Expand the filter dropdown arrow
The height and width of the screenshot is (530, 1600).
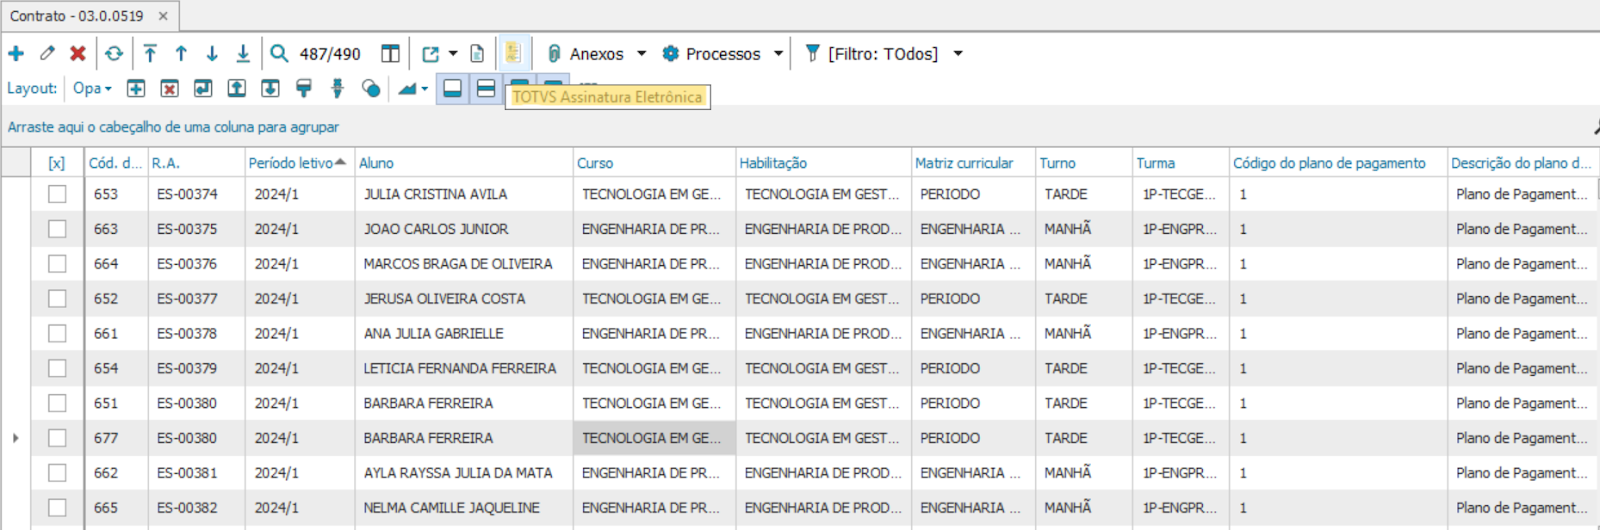[958, 54]
